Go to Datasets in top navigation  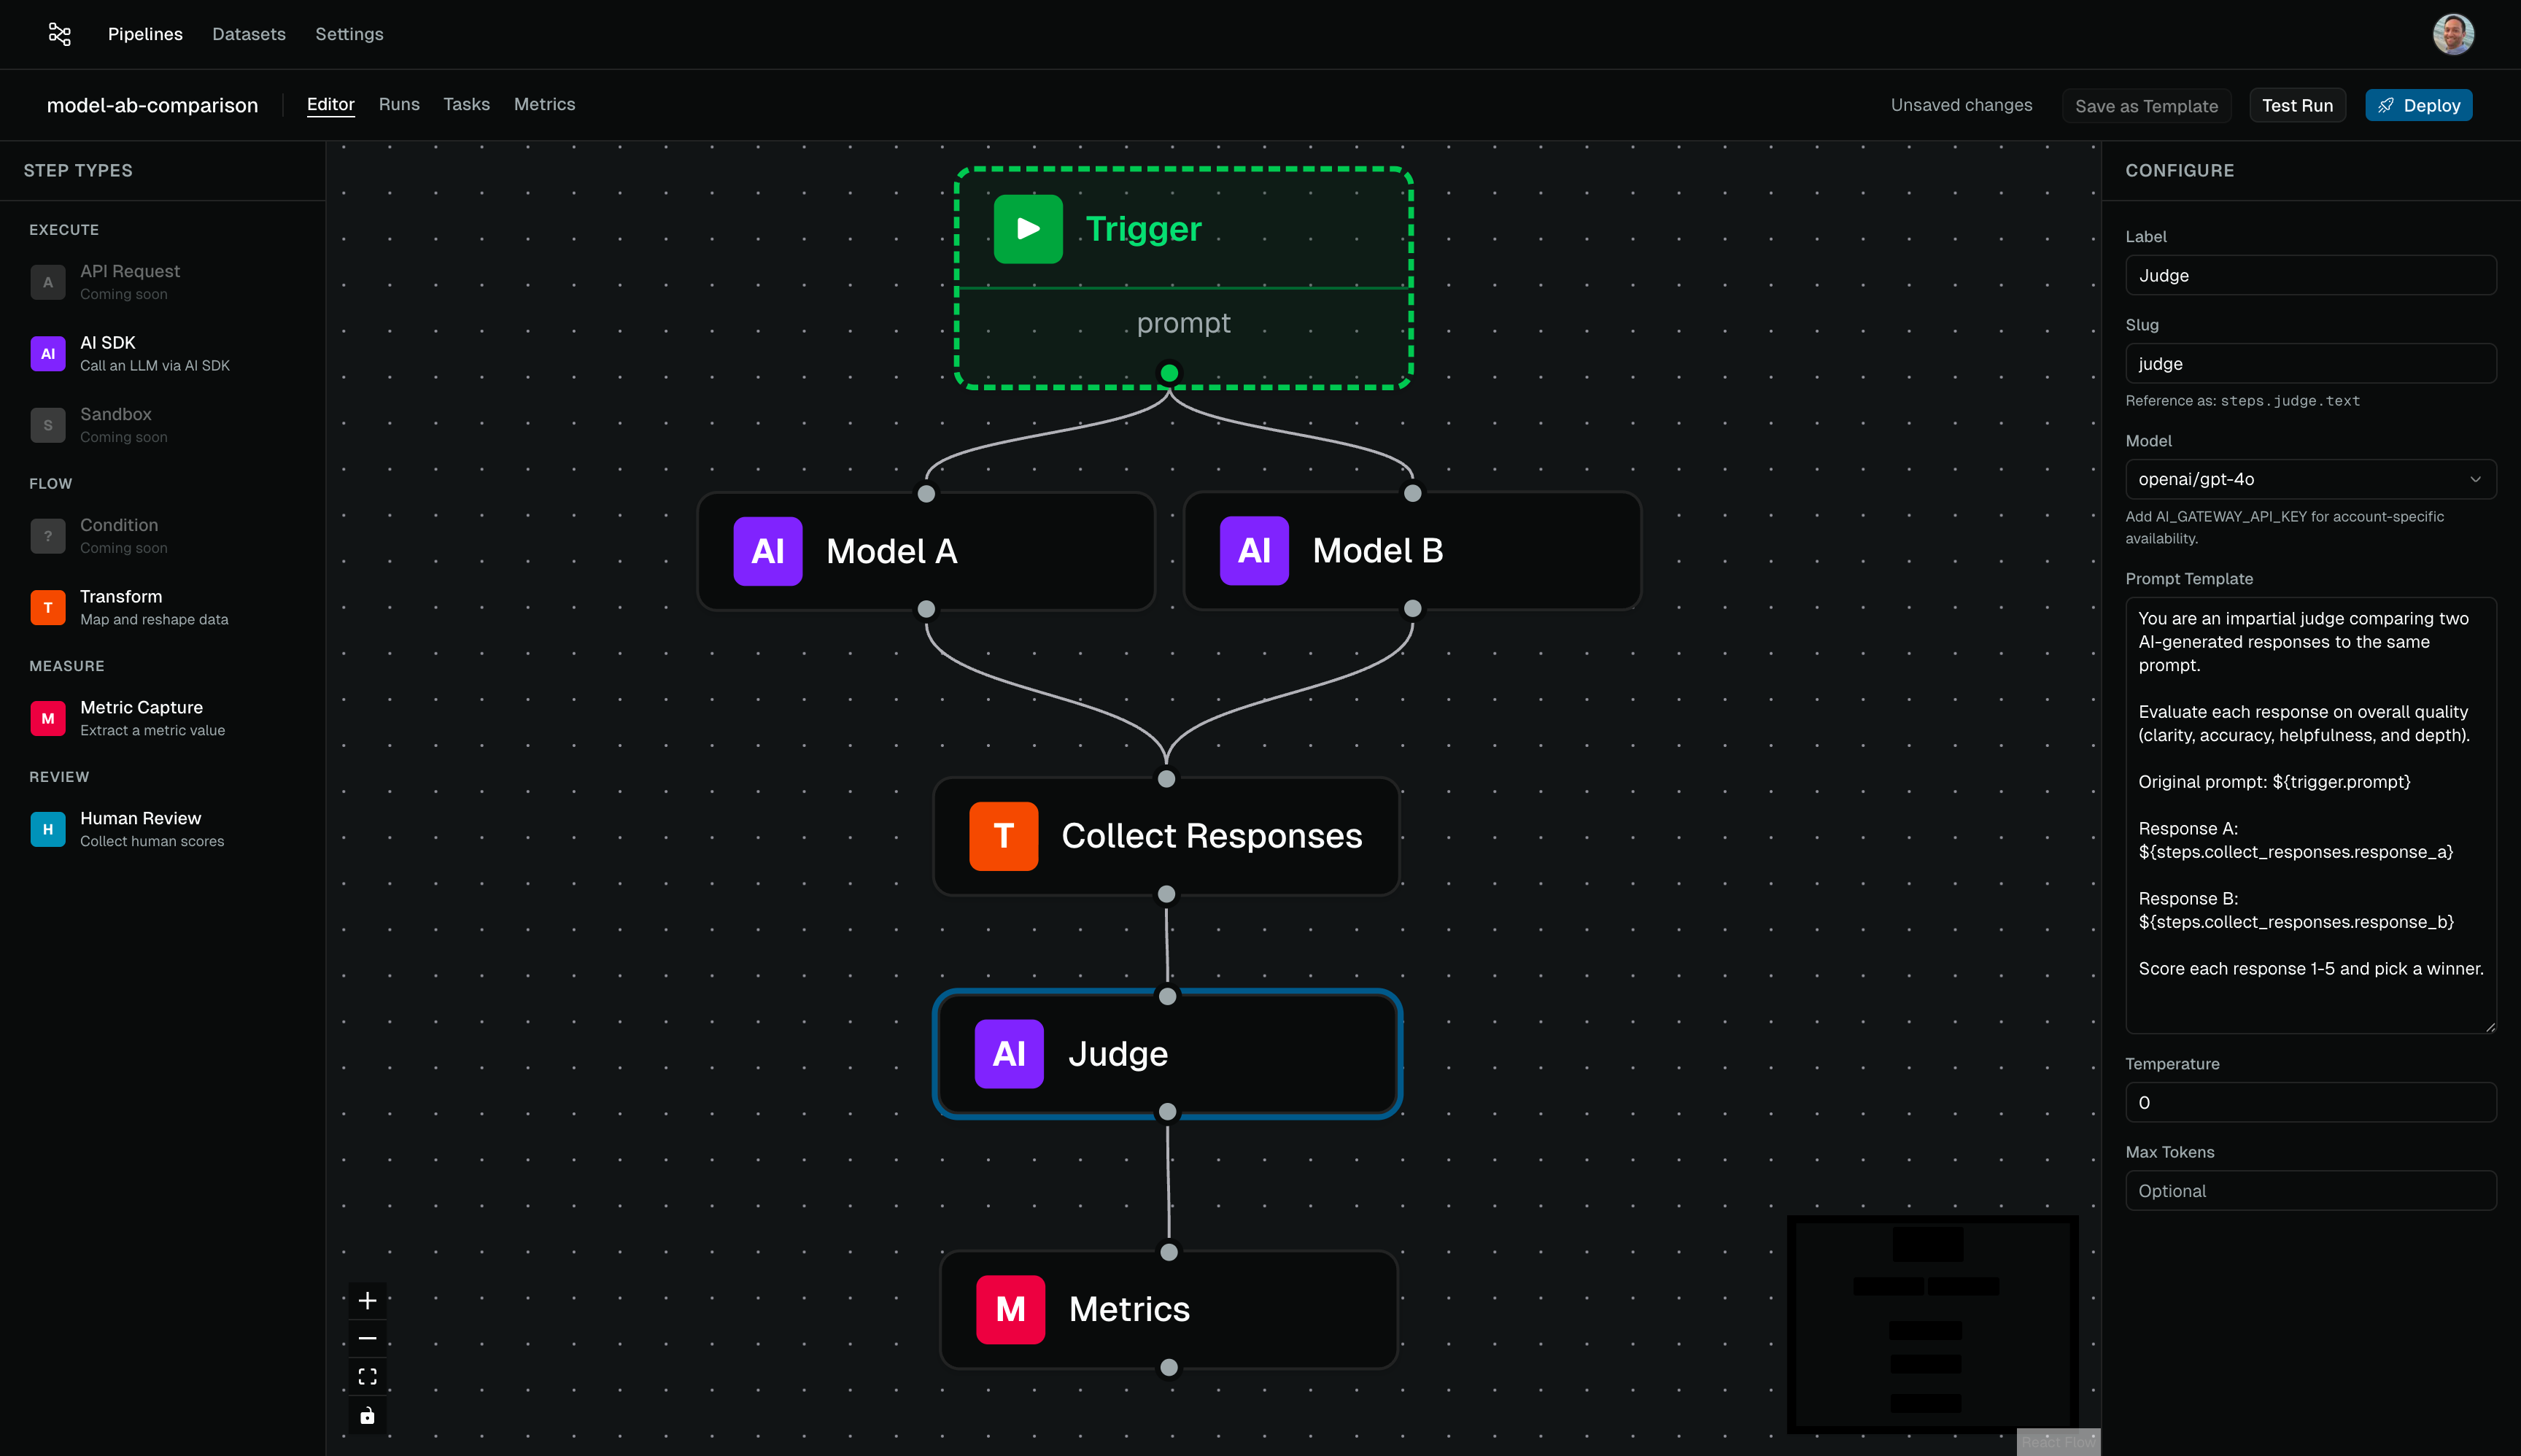point(249,34)
